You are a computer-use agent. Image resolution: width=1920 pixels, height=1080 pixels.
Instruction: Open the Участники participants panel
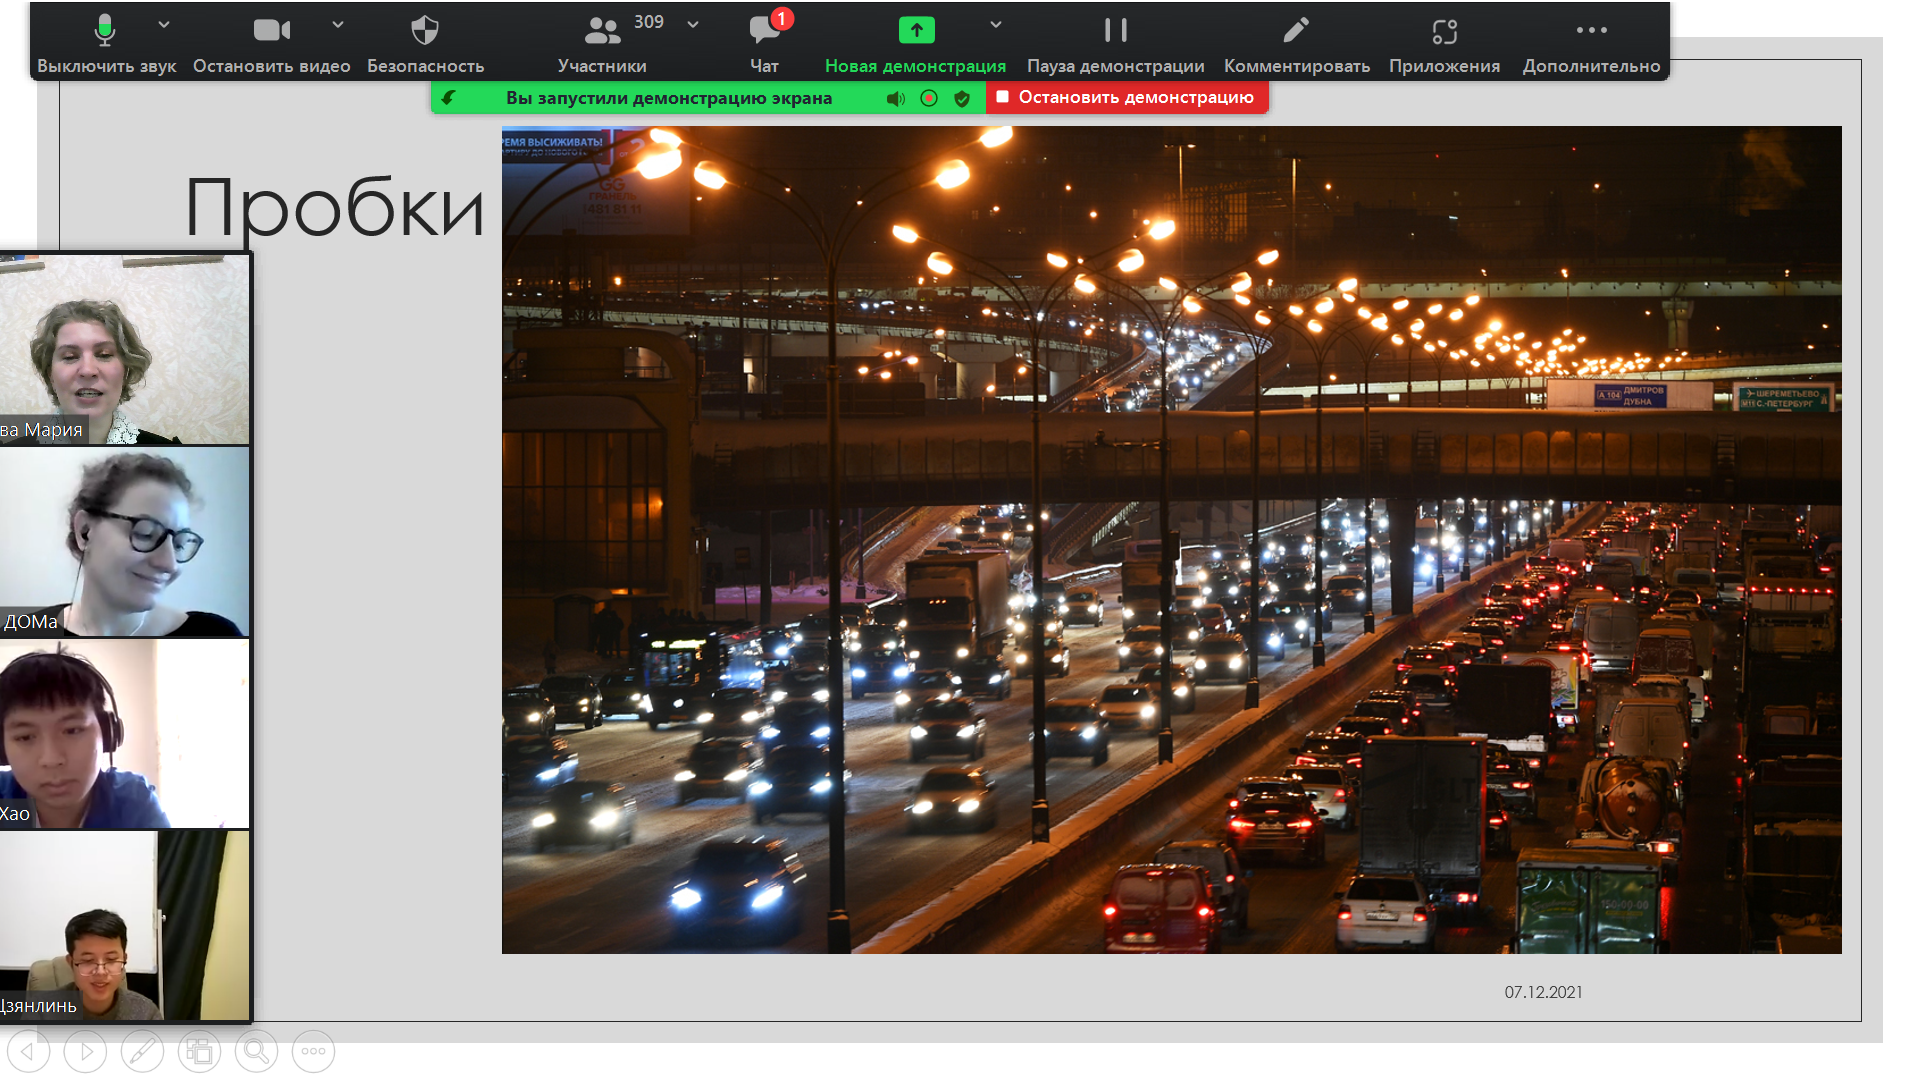point(602,40)
